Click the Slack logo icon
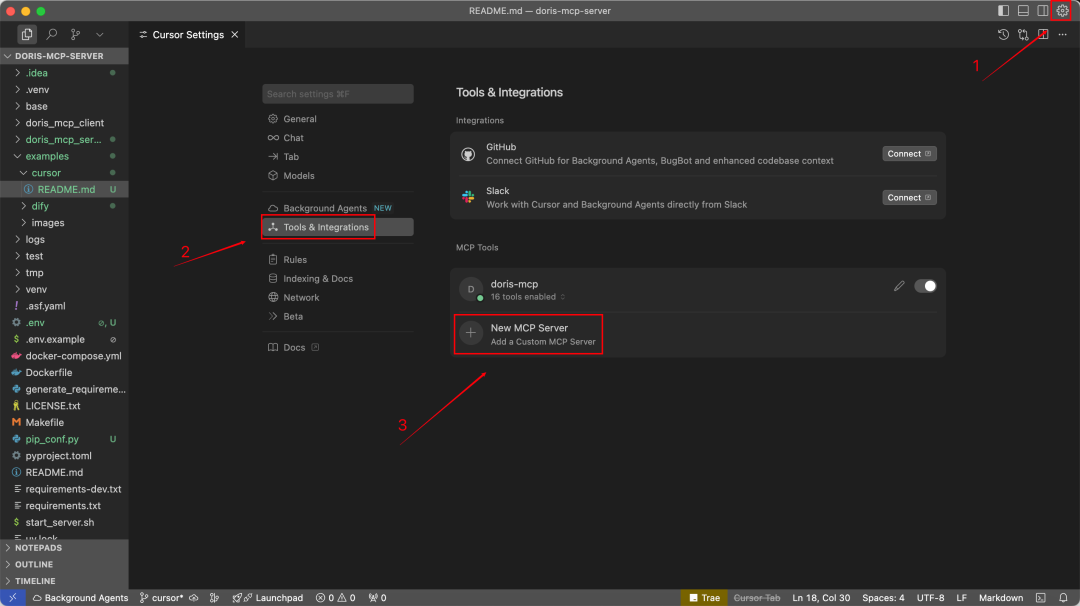Screen dimensions: 1080x606 [x=468, y=198]
